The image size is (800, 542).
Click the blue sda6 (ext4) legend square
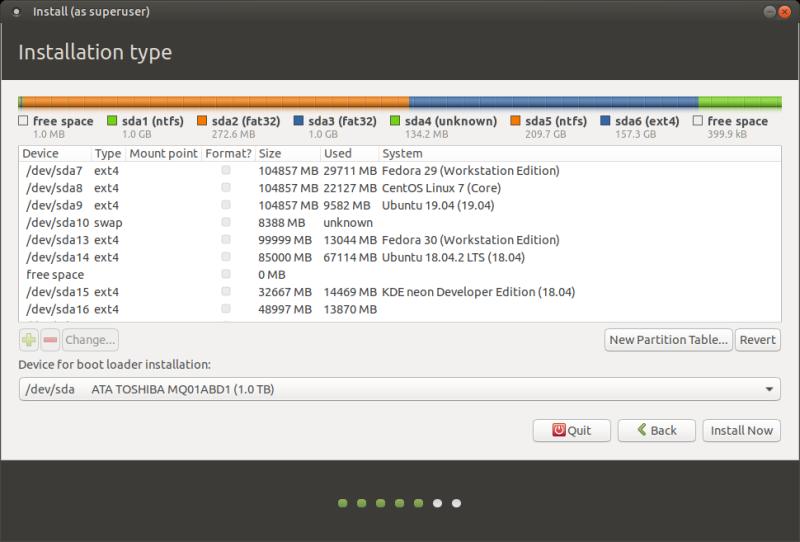click(606, 121)
